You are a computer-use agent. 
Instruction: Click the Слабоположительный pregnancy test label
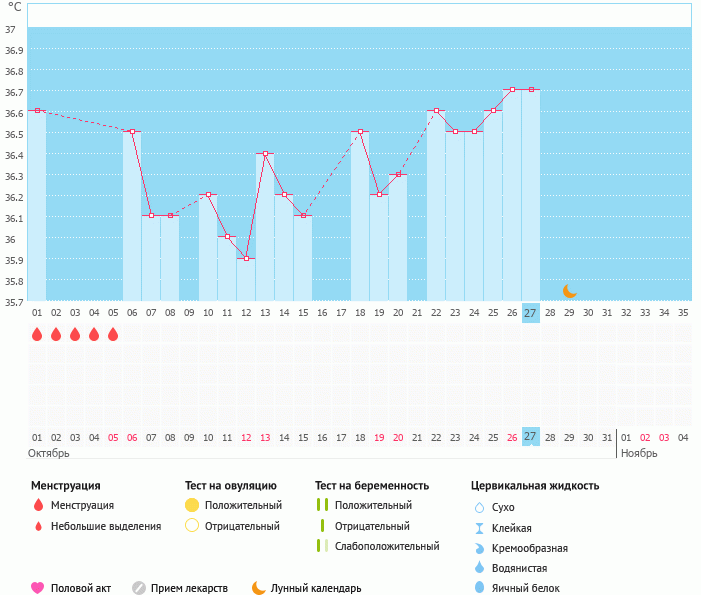click(x=387, y=546)
